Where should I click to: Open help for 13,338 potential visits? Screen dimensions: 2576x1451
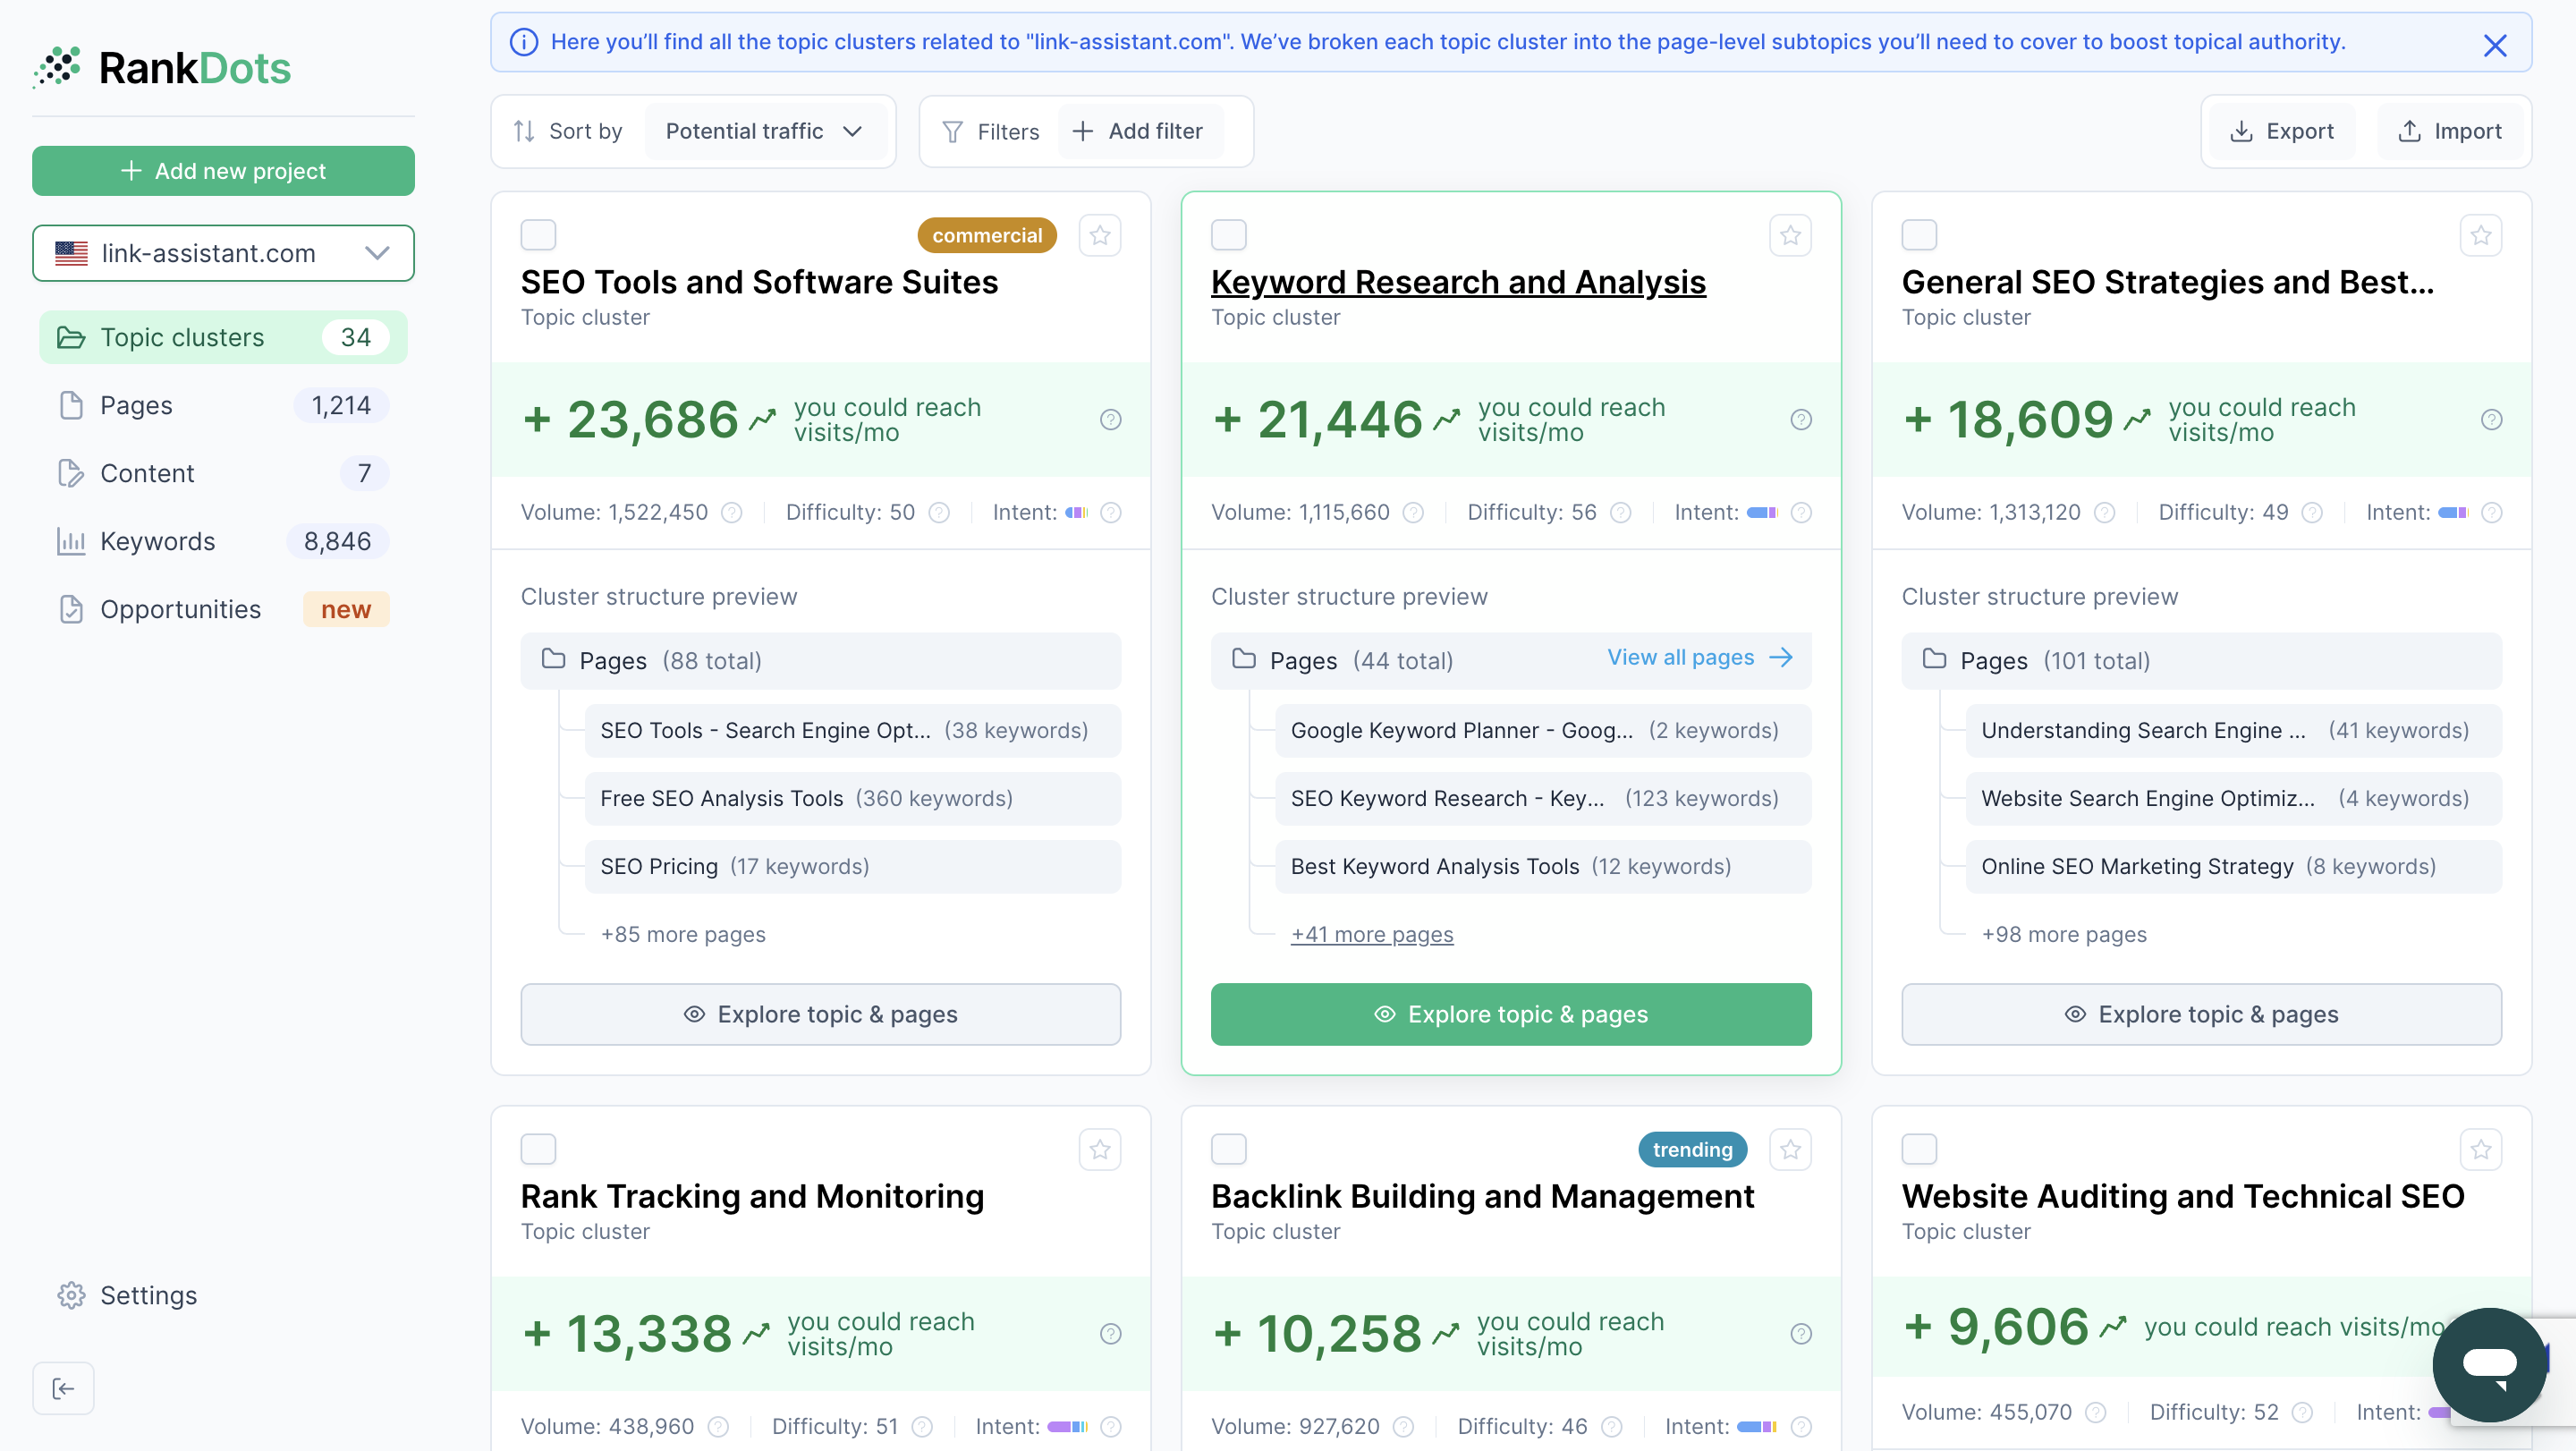click(1110, 1334)
